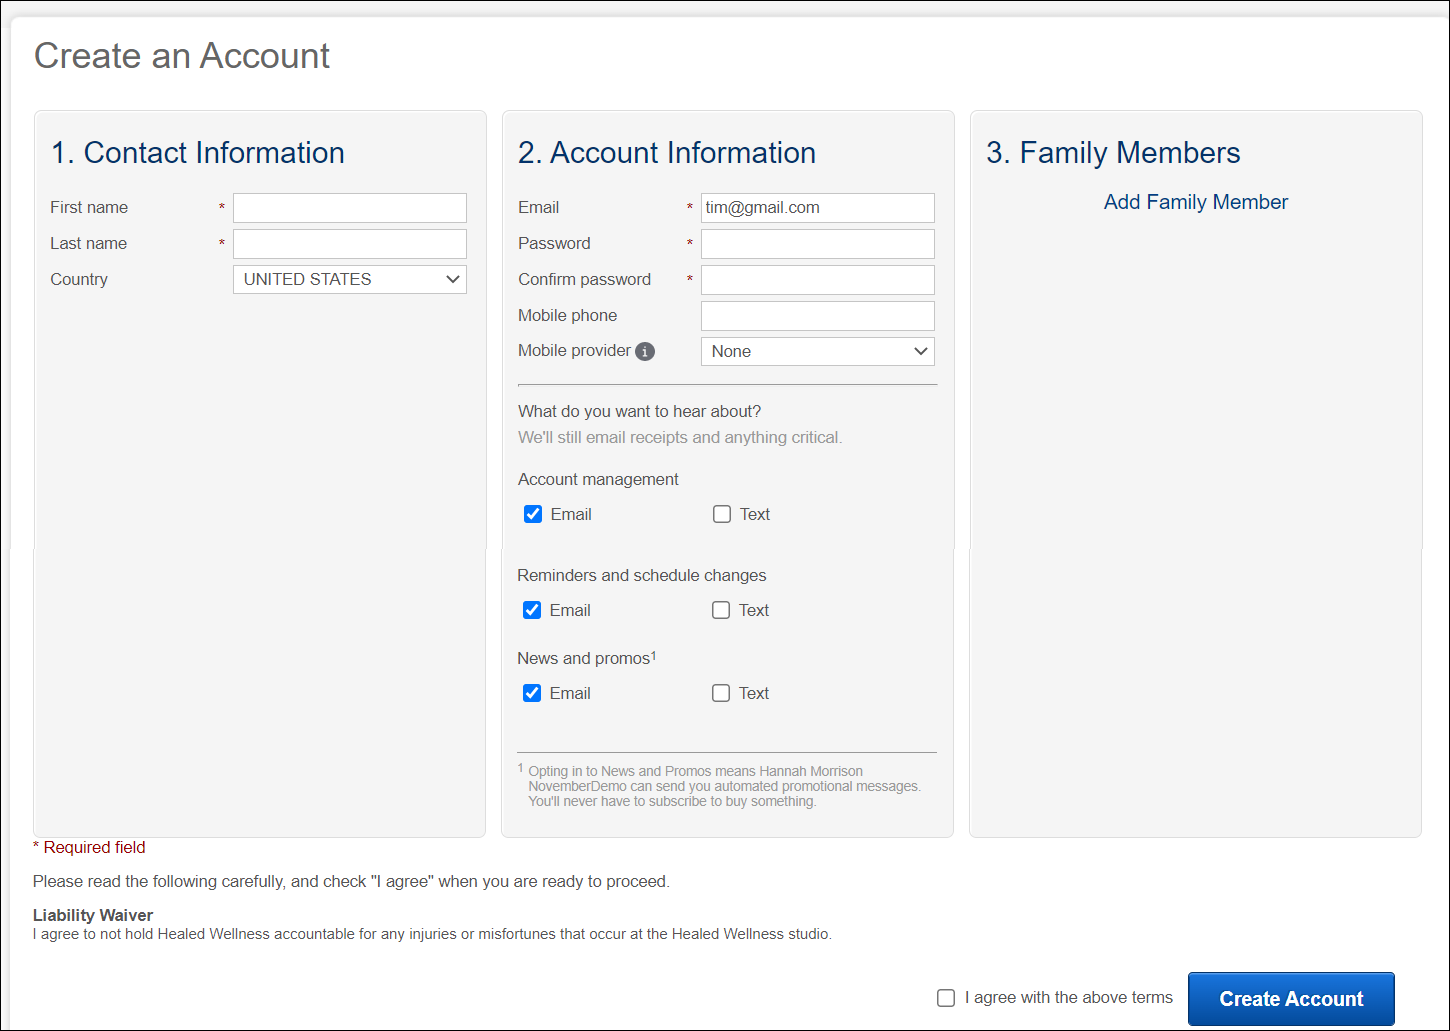The width and height of the screenshot is (1450, 1031).
Task: Open the Mobile provider dropdown
Action: pos(817,351)
